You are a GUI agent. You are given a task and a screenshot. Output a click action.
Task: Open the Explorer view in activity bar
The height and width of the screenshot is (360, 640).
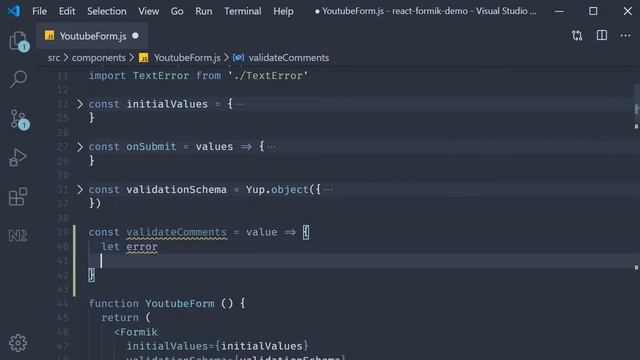[18, 41]
